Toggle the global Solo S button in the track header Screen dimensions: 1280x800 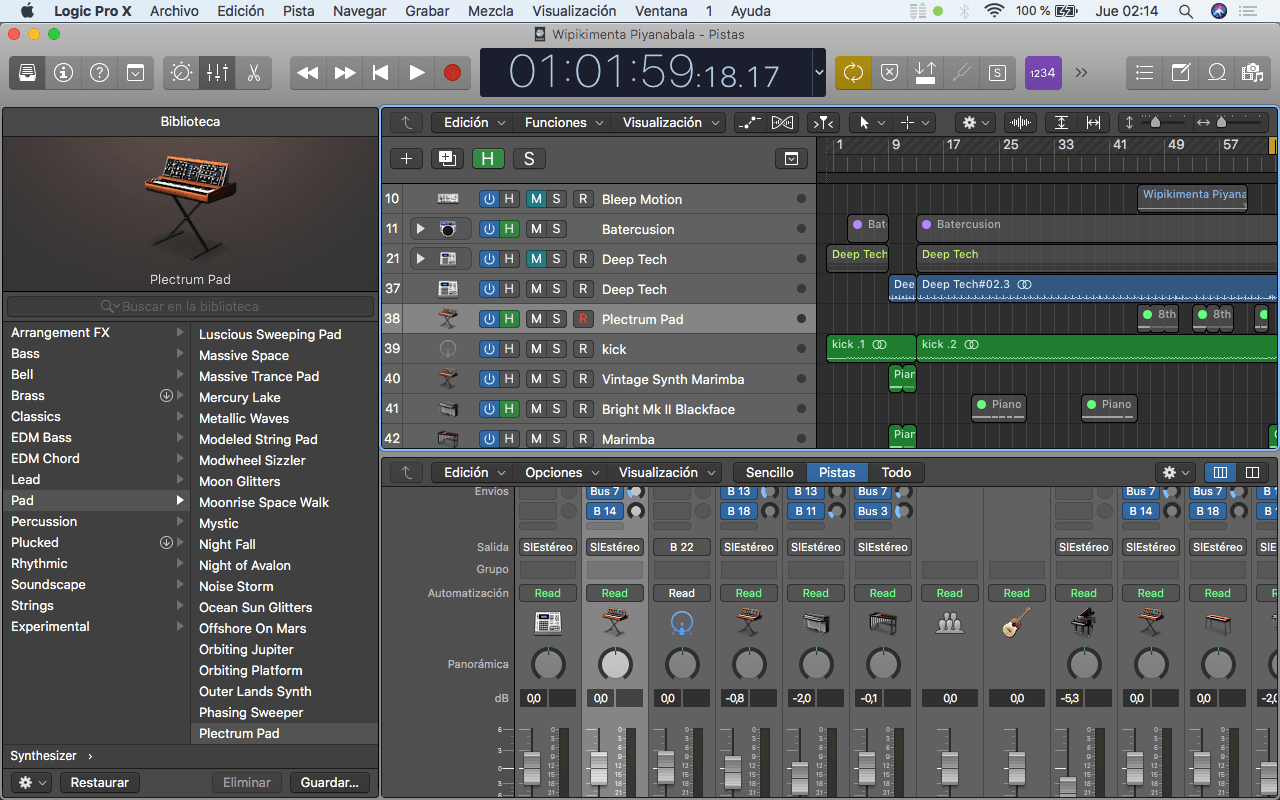tap(529, 158)
